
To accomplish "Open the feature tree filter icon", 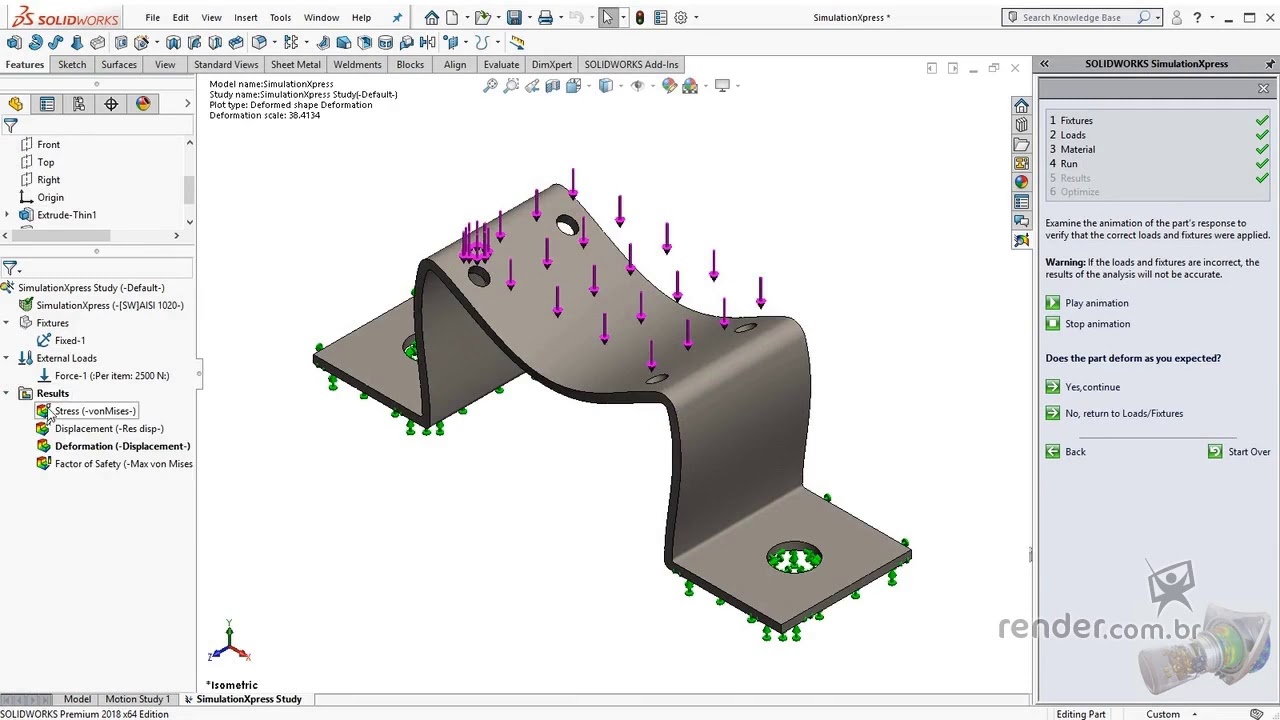I will [10, 125].
